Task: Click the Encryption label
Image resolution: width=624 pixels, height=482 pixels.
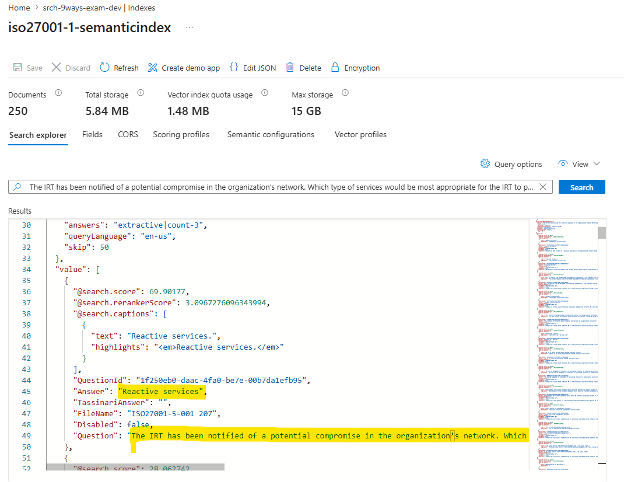Action: coord(362,68)
